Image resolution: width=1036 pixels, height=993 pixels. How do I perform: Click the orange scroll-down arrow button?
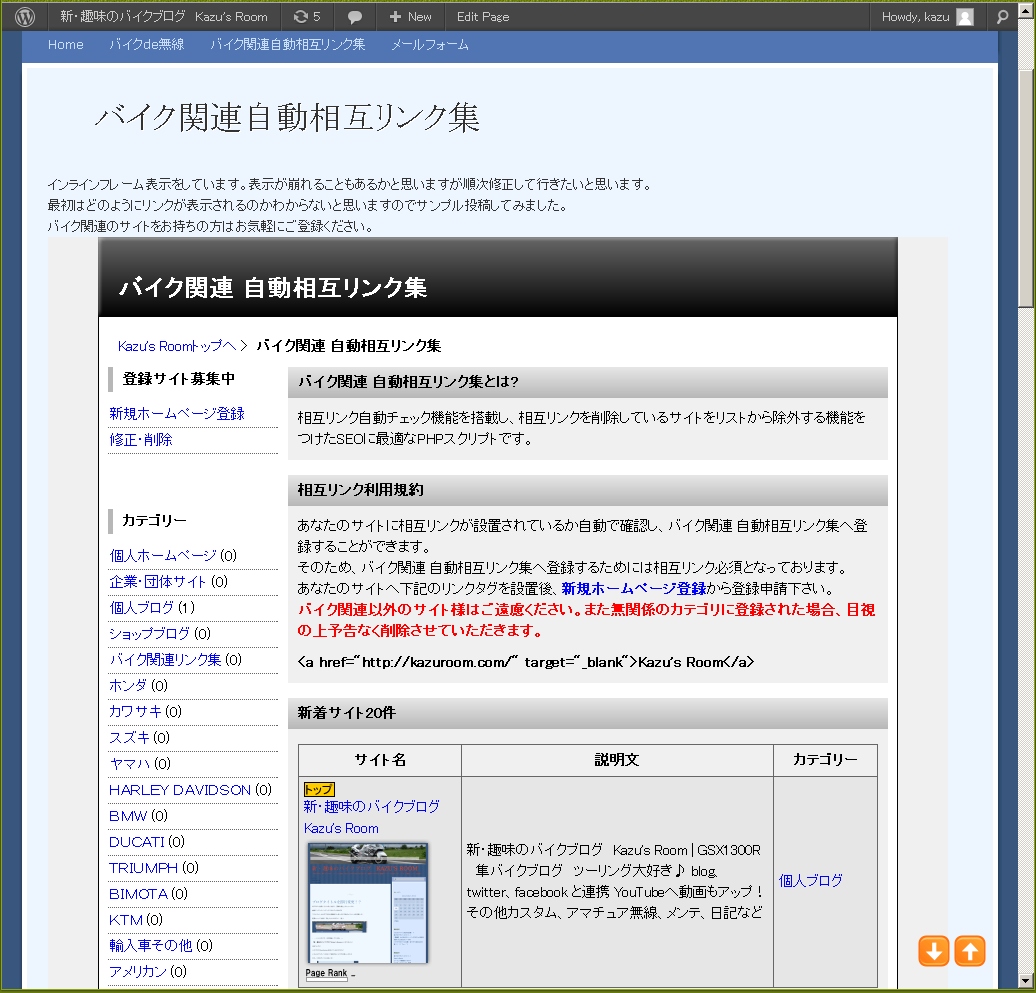coord(934,951)
